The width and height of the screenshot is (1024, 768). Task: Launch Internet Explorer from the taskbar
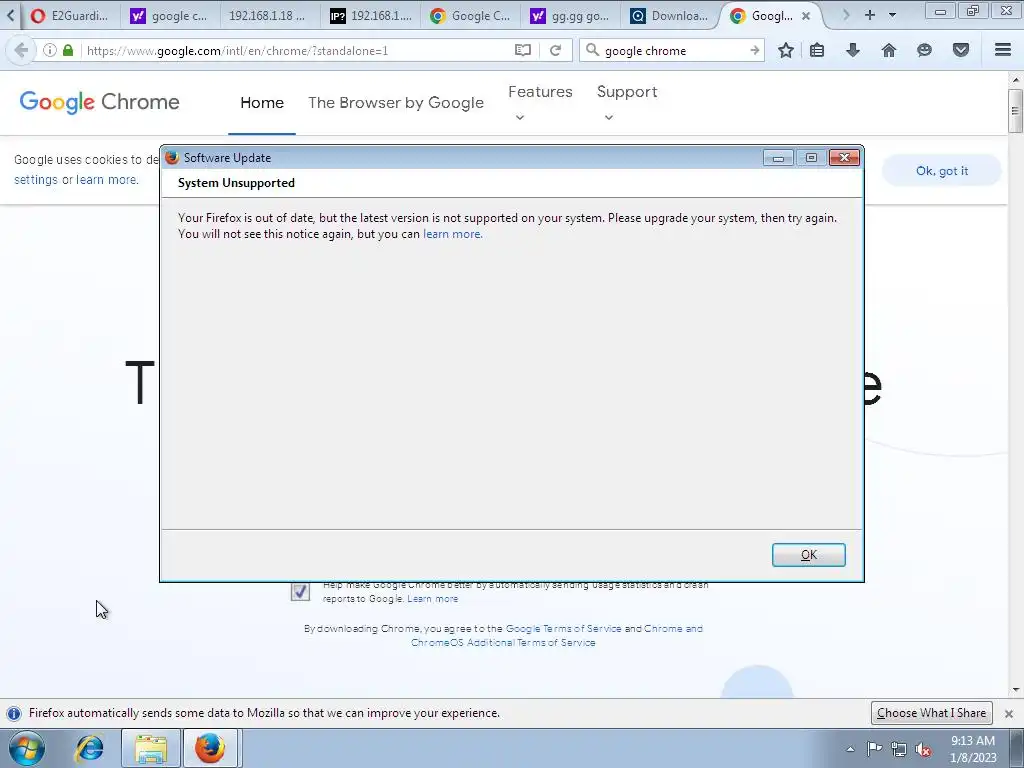[89, 748]
